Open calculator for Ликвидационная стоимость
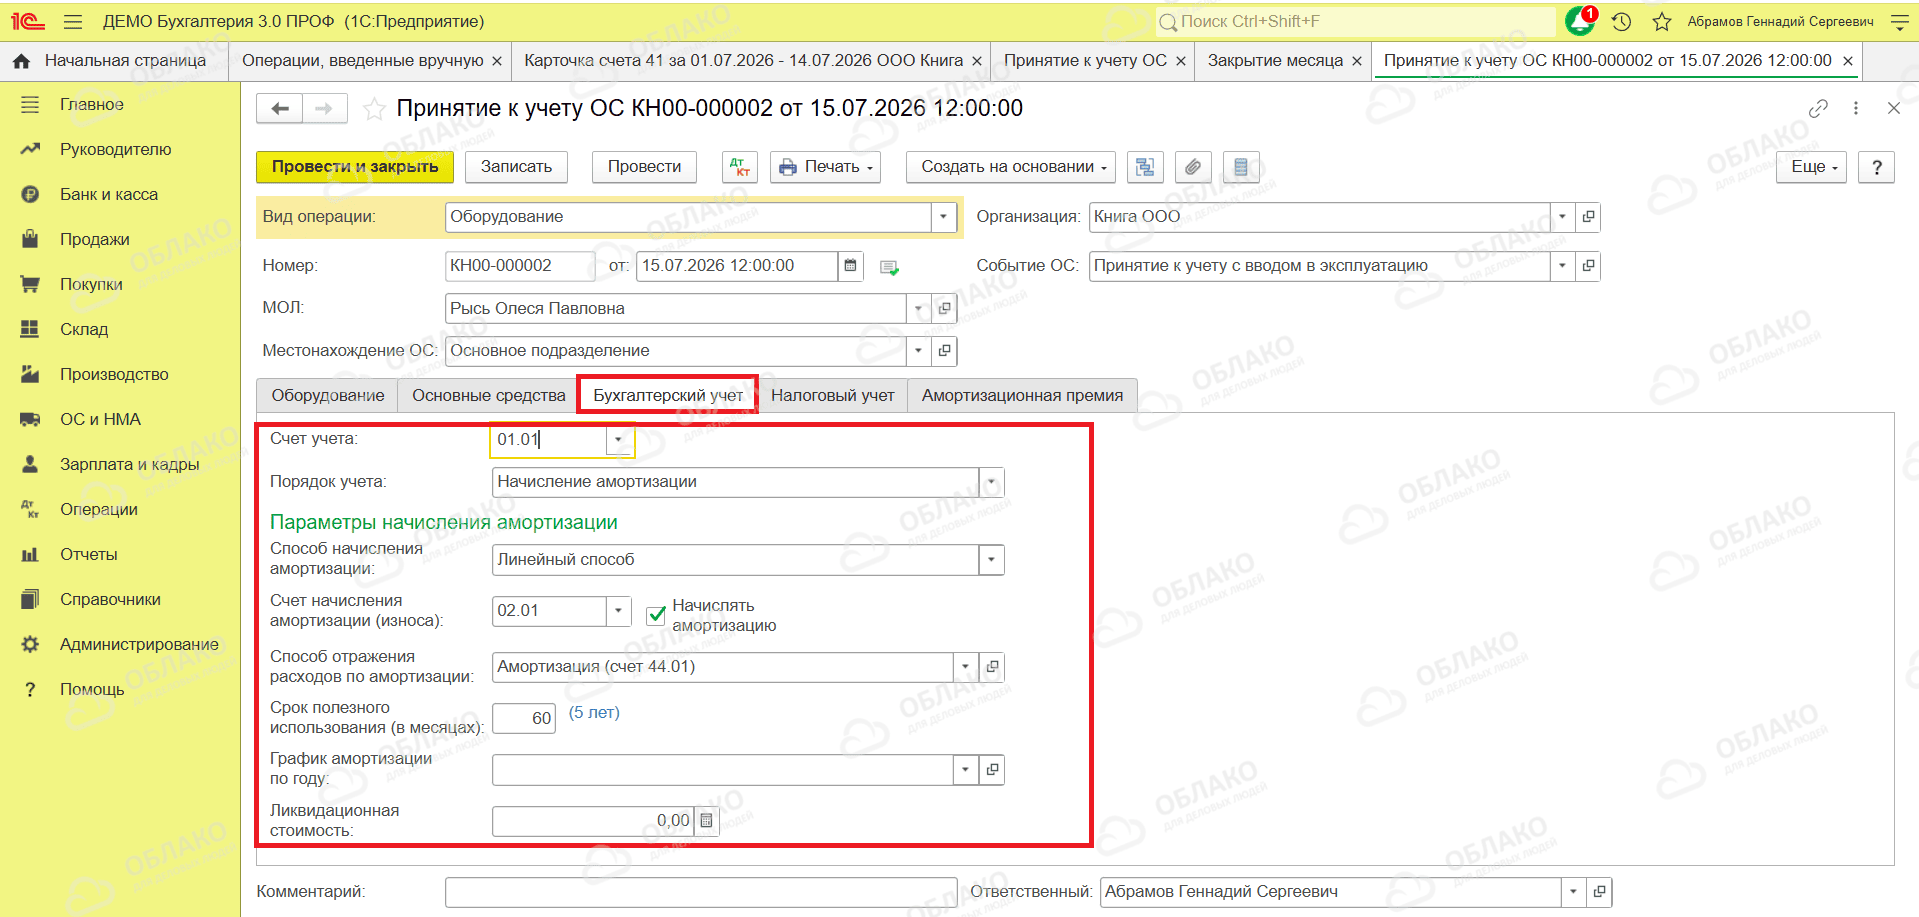Image resolution: width=1919 pixels, height=917 pixels. pyautogui.click(x=706, y=821)
